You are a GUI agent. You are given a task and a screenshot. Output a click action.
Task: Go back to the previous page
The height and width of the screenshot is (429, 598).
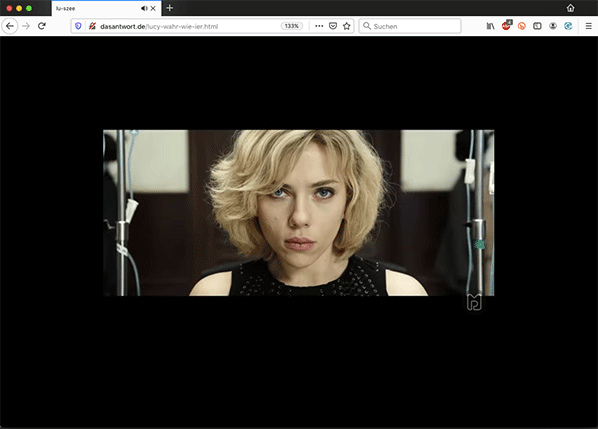point(10,26)
